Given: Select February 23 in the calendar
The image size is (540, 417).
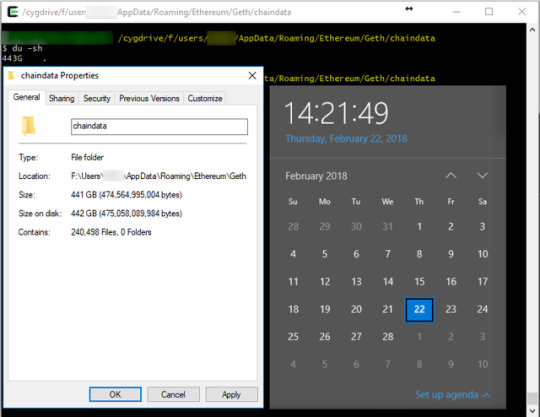Looking at the screenshot, I should pyautogui.click(x=451, y=309).
